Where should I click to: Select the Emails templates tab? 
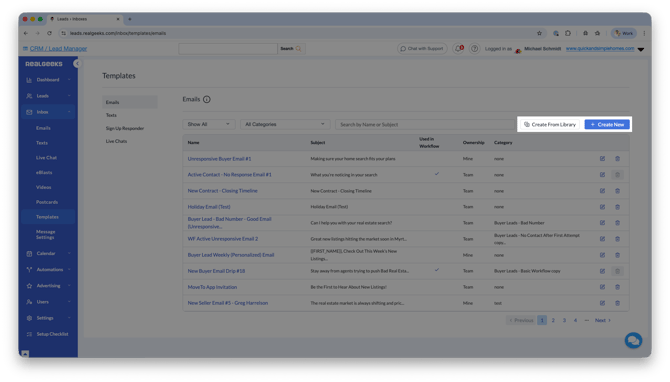coord(129,102)
